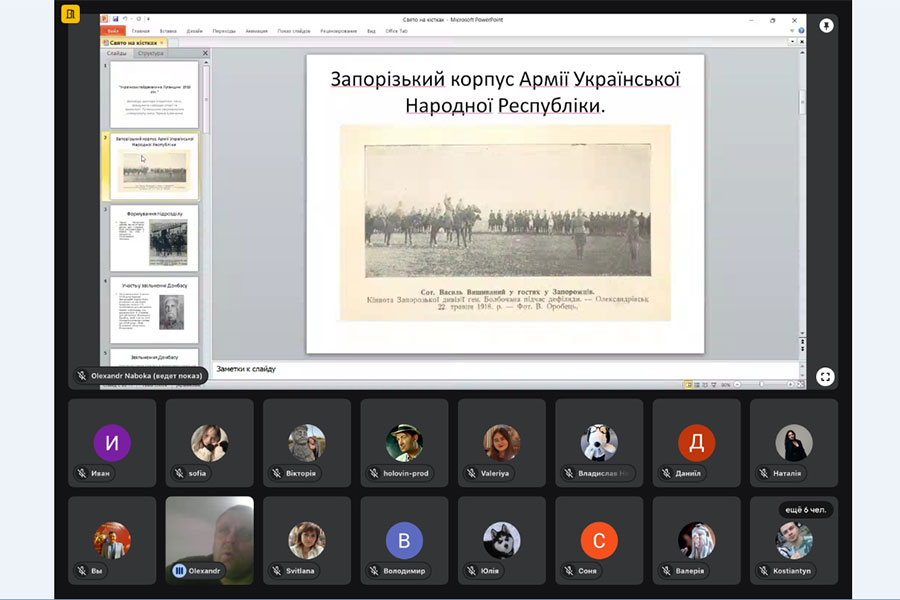Click the pin icon at top right
Image resolution: width=900 pixels, height=600 pixels.
825,26
